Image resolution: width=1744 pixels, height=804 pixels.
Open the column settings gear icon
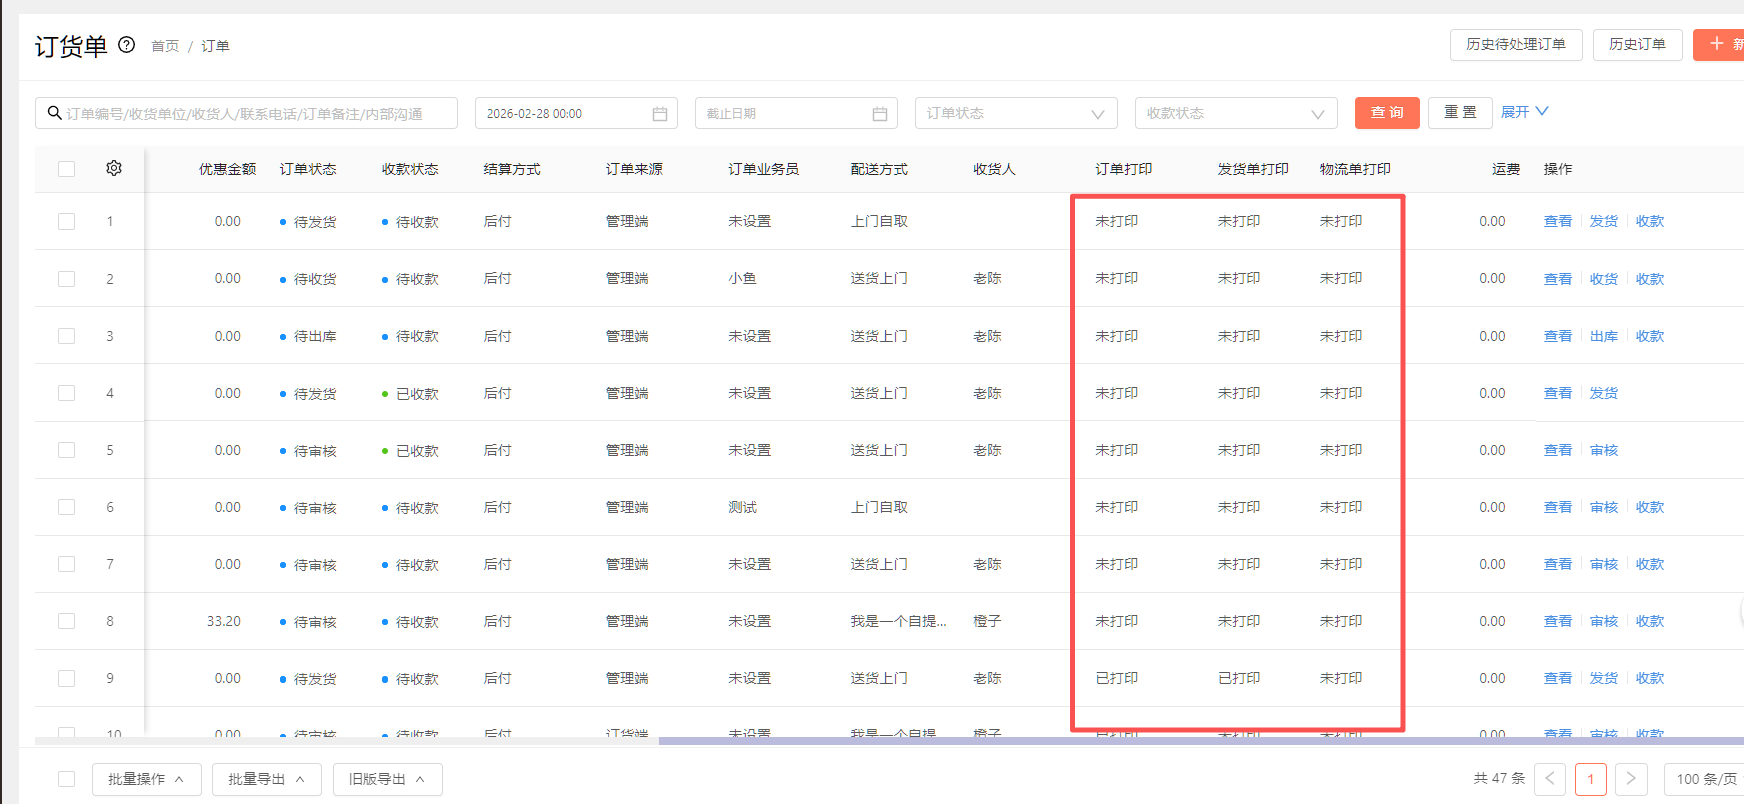tap(114, 168)
